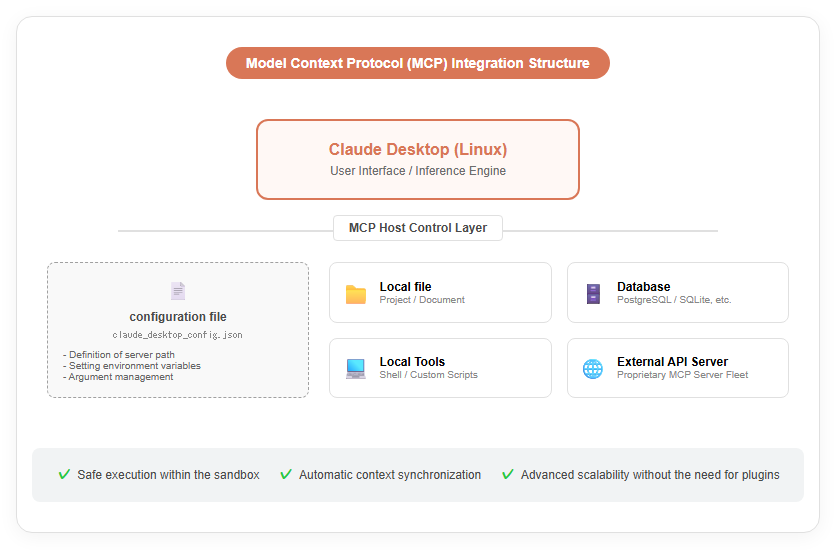836x550 pixels.
Task: Click the laptop icon next to Local Tools
Action: [x=356, y=369]
